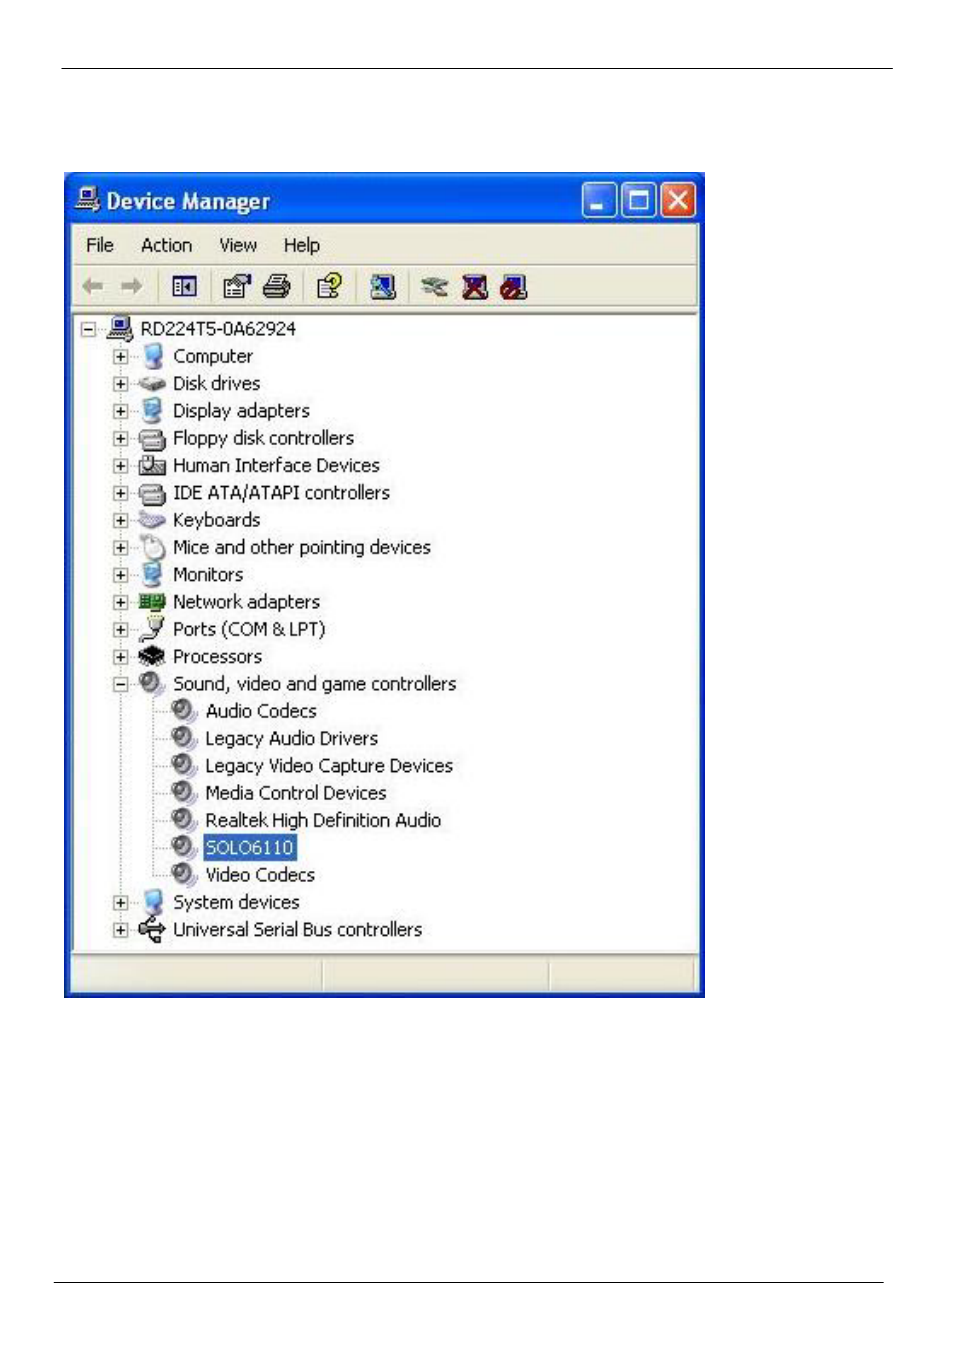Collapse the RD224T5-0A62924 root node
This screenshot has height=1351, width=954.
88,329
